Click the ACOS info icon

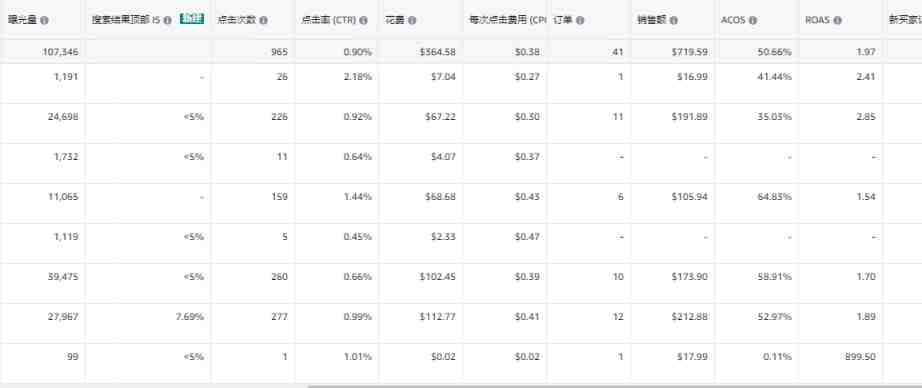coord(753,21)
